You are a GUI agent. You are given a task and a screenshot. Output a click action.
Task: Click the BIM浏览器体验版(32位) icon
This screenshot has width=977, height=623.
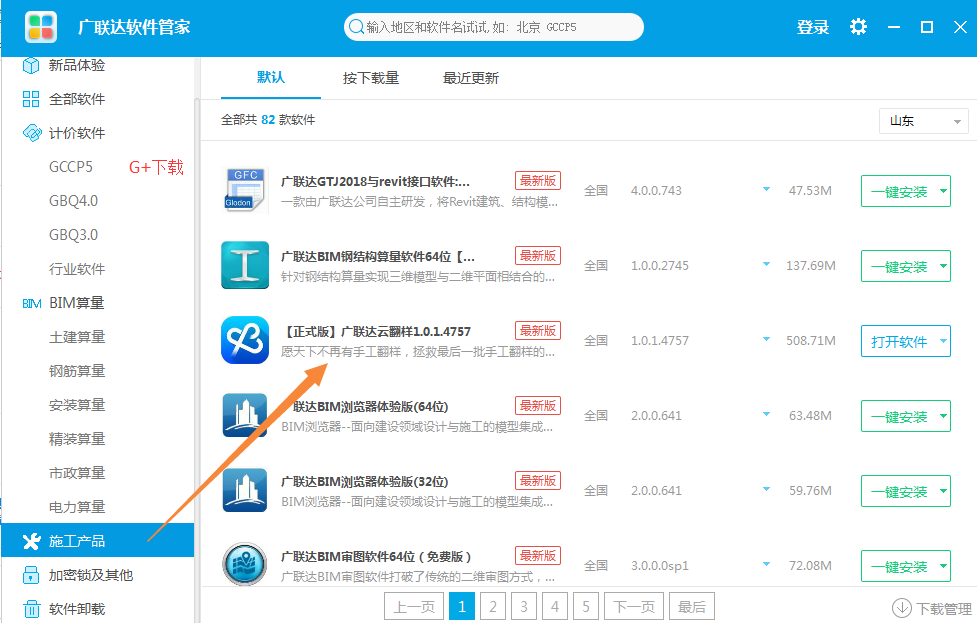point(245,490)
